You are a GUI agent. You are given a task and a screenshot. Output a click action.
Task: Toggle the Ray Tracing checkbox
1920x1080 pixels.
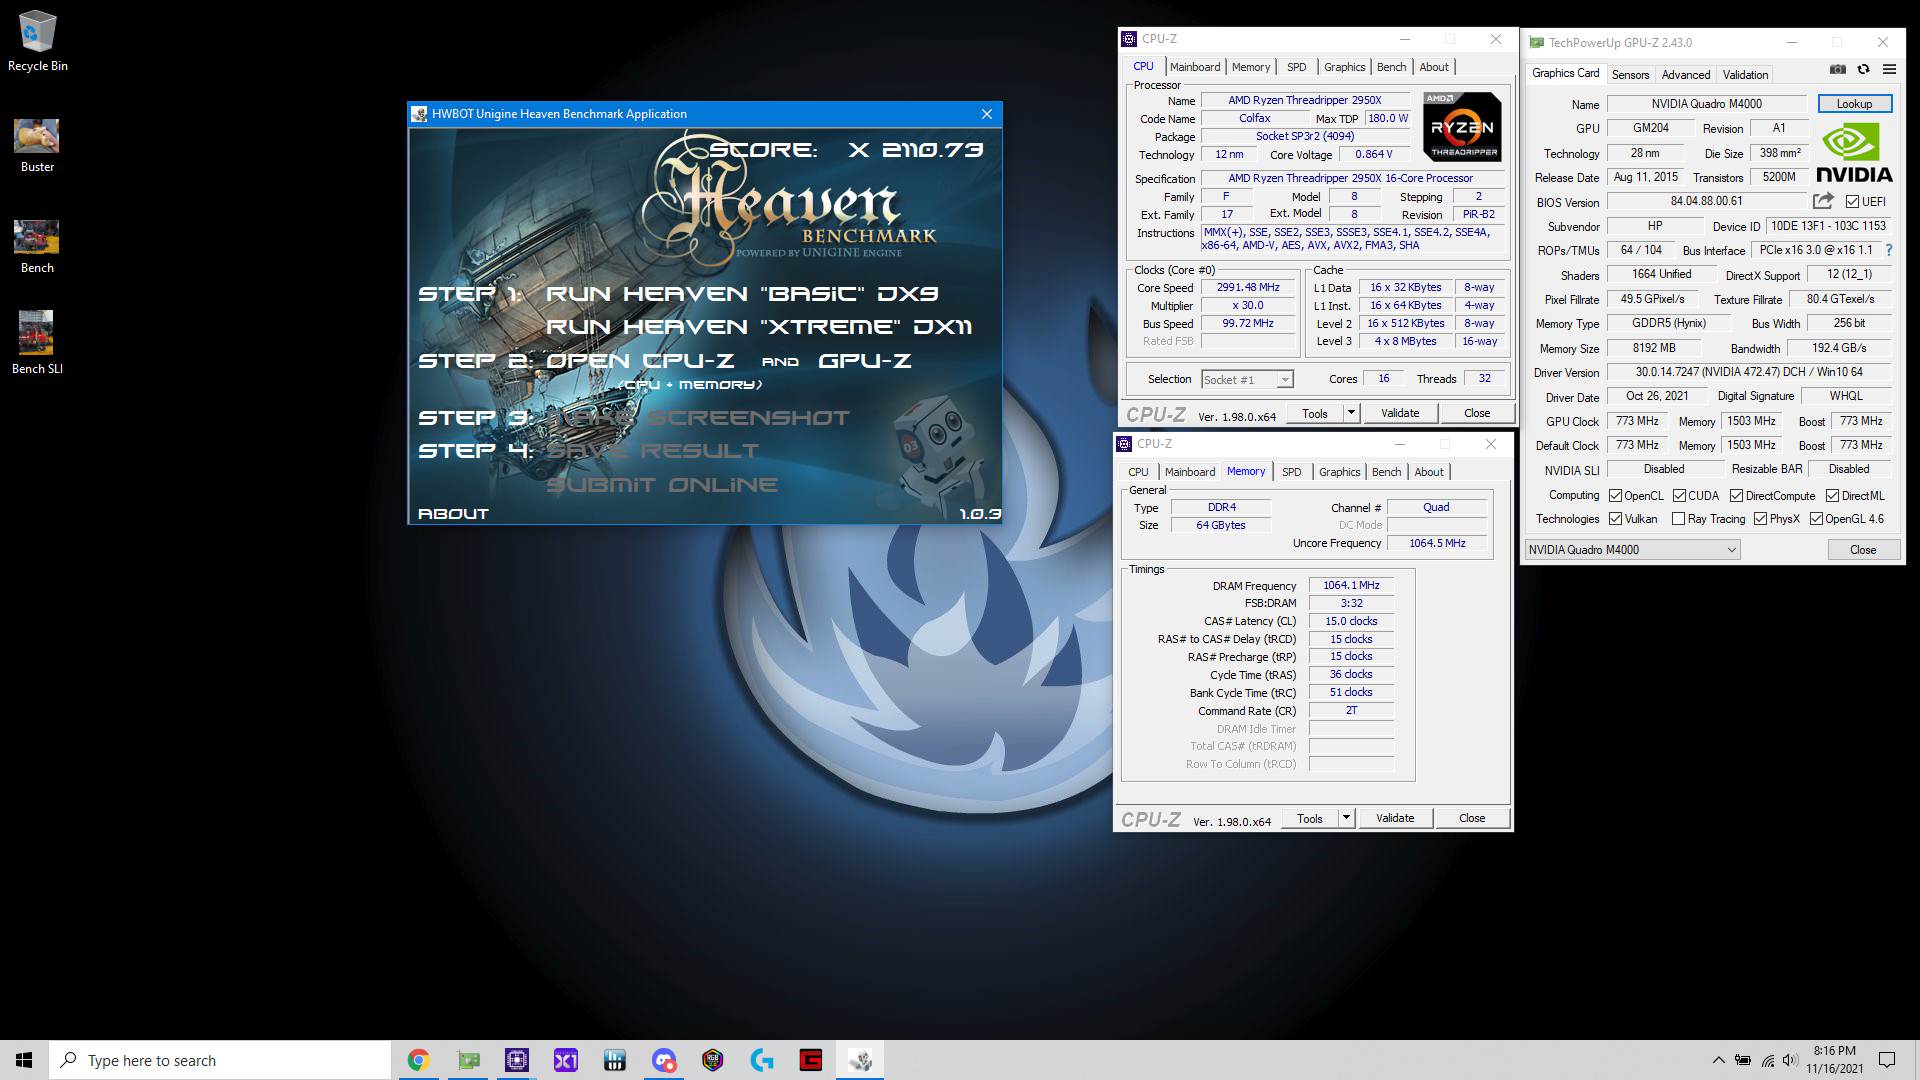1679,519
